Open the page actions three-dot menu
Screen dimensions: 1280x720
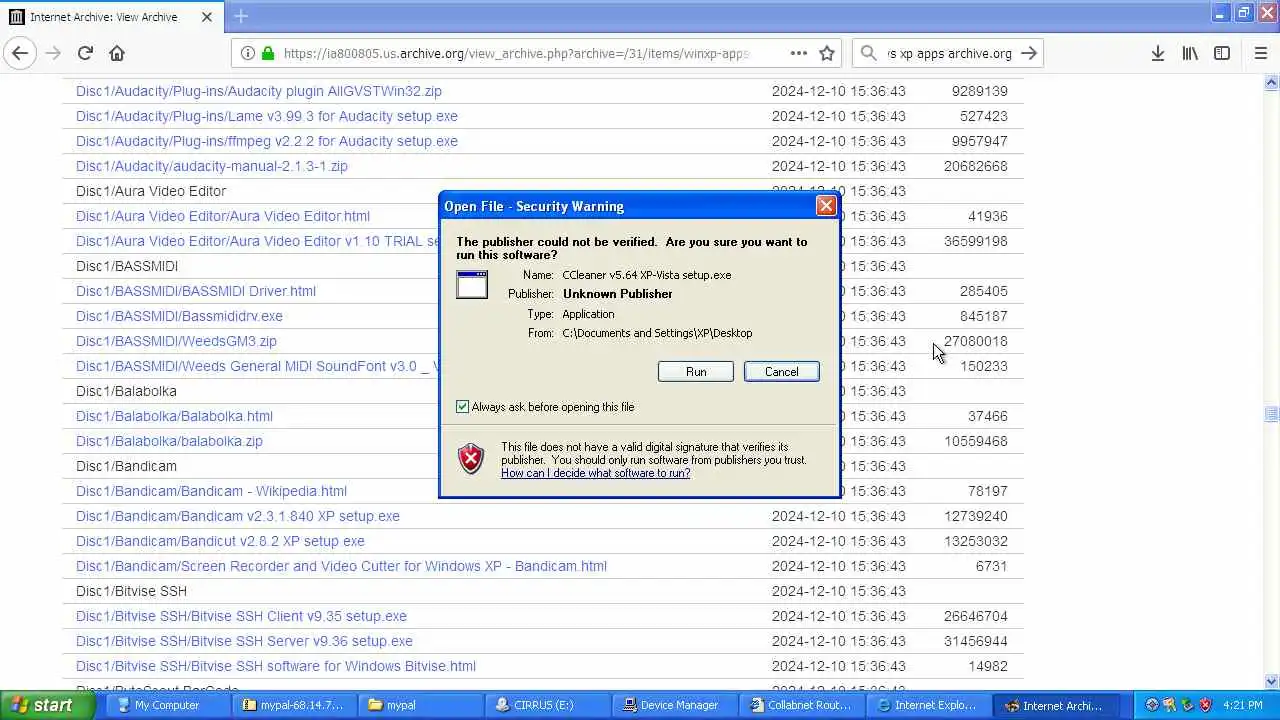[x=798, y=54]
